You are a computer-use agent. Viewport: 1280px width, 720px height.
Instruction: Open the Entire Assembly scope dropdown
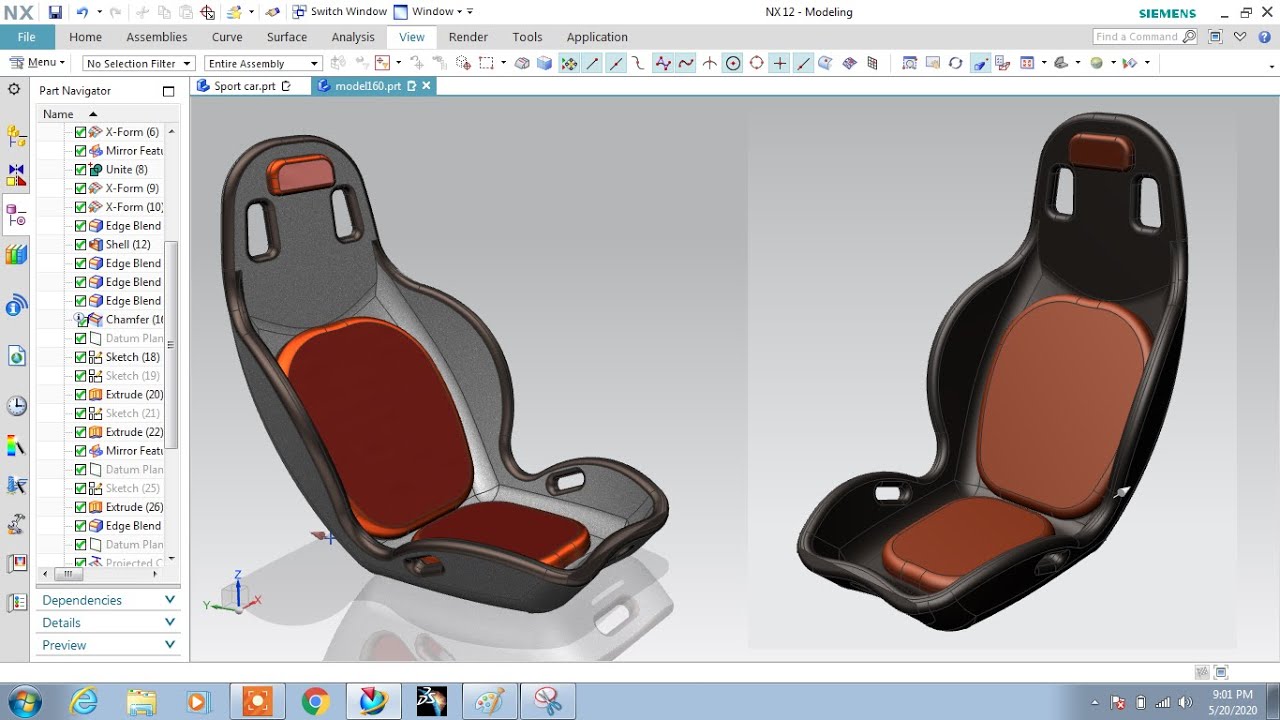[263, 63]
